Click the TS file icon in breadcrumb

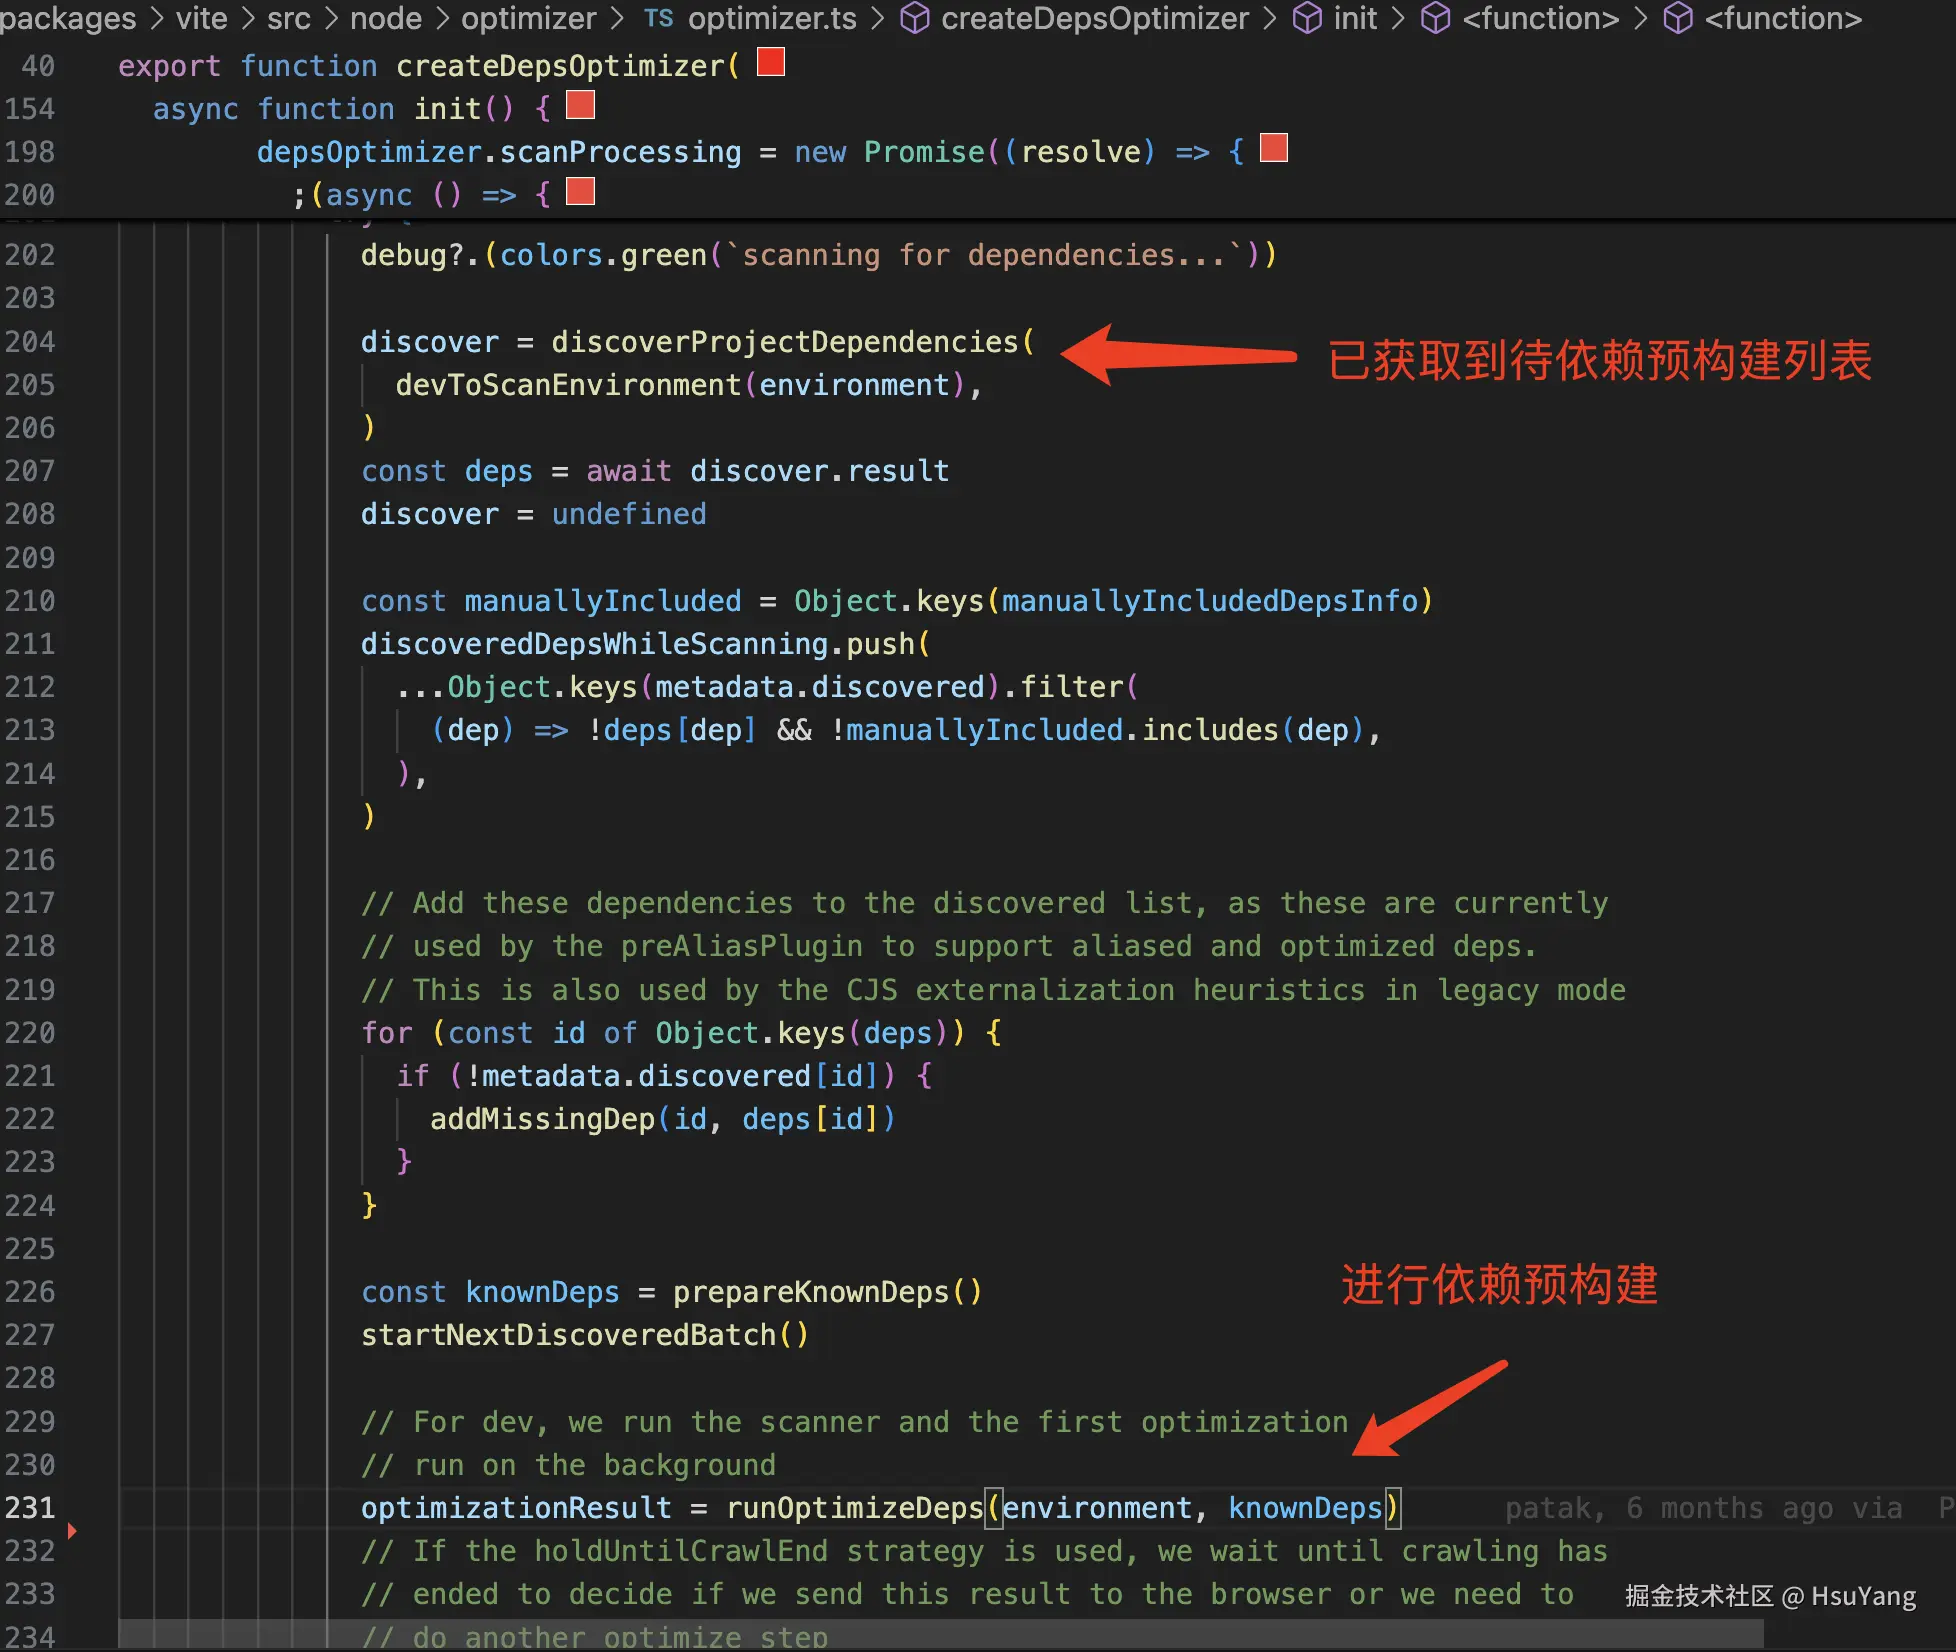[658, 18]
